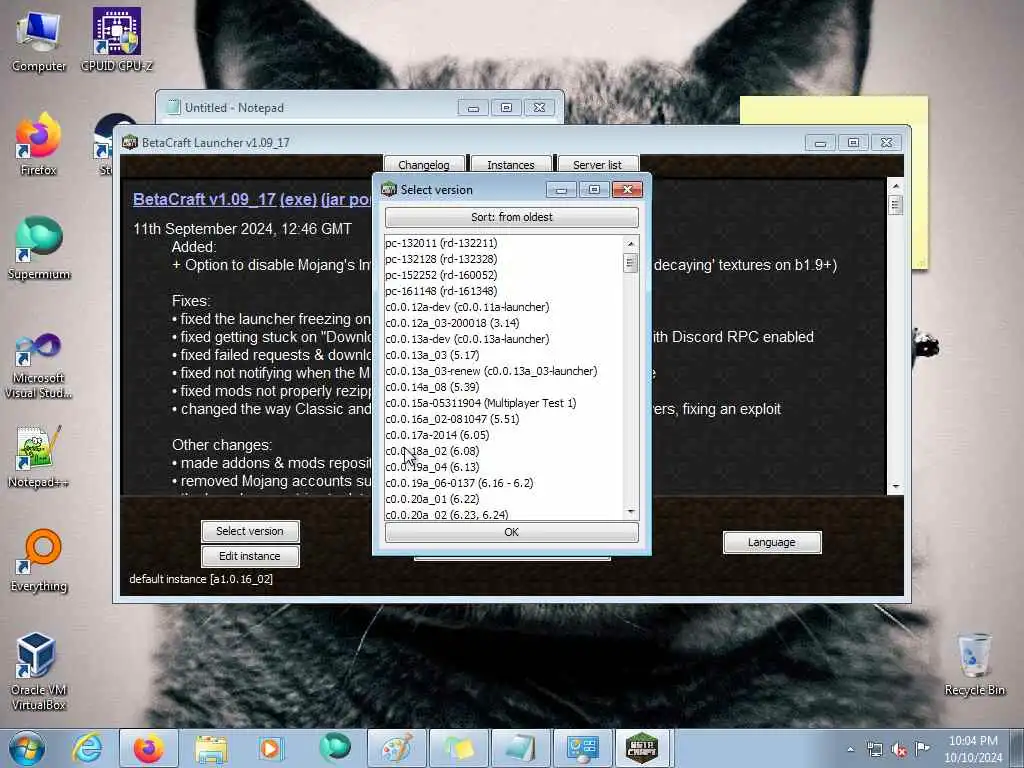Open the BetaCraft v1.09_17 (exe) link
This screenshot has height=768, width=1024.
point(225,199)
